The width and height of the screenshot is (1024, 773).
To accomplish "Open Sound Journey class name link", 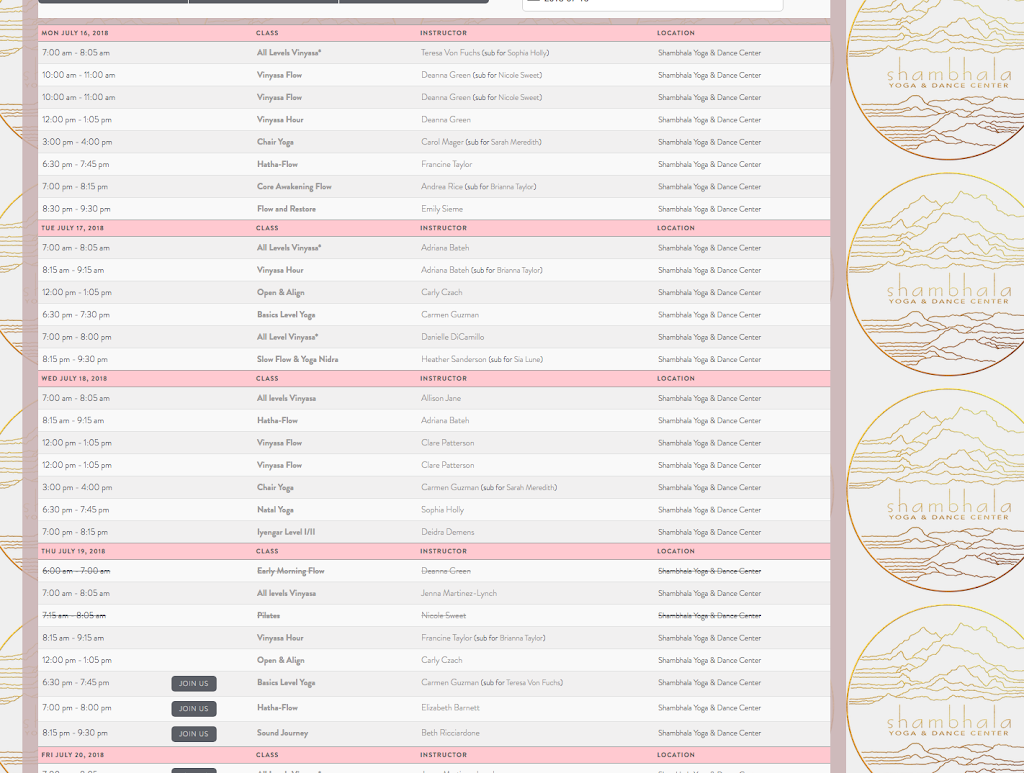I will [x=282, y=733].
